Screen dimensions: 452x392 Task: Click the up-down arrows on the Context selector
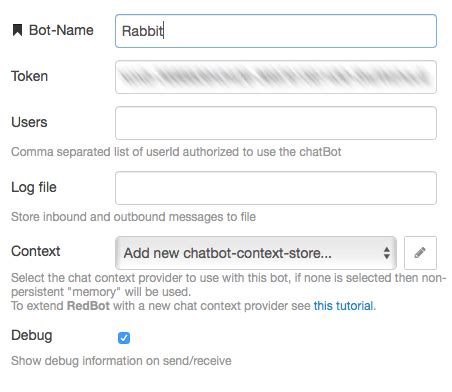tap(387, 253)
